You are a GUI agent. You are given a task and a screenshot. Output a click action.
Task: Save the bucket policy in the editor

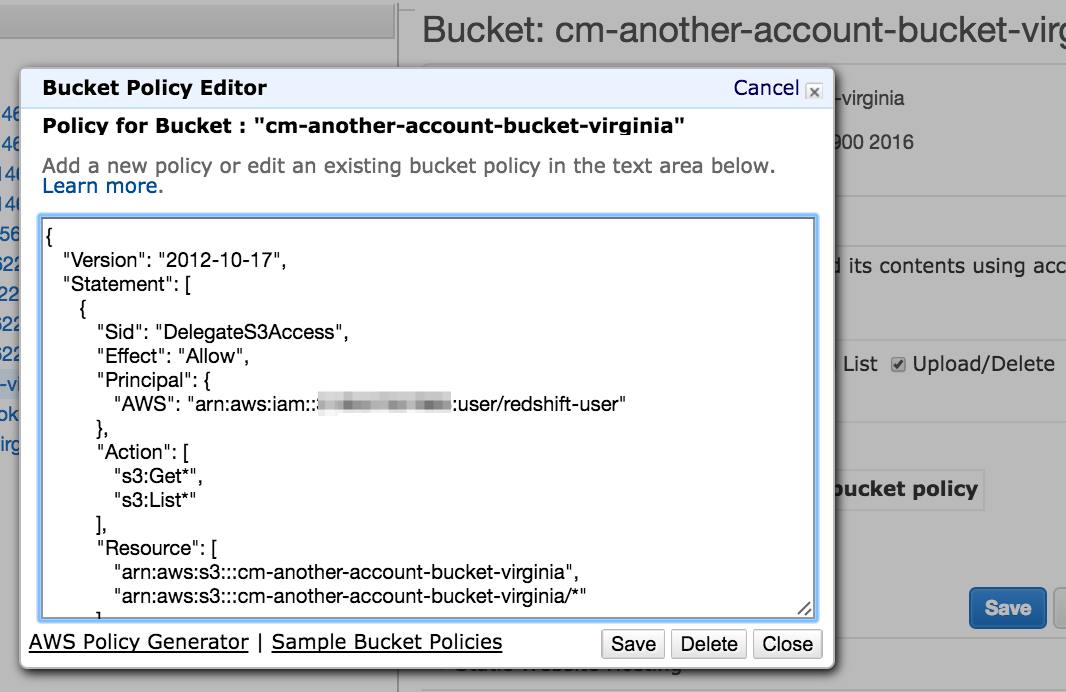coord(633,643)
